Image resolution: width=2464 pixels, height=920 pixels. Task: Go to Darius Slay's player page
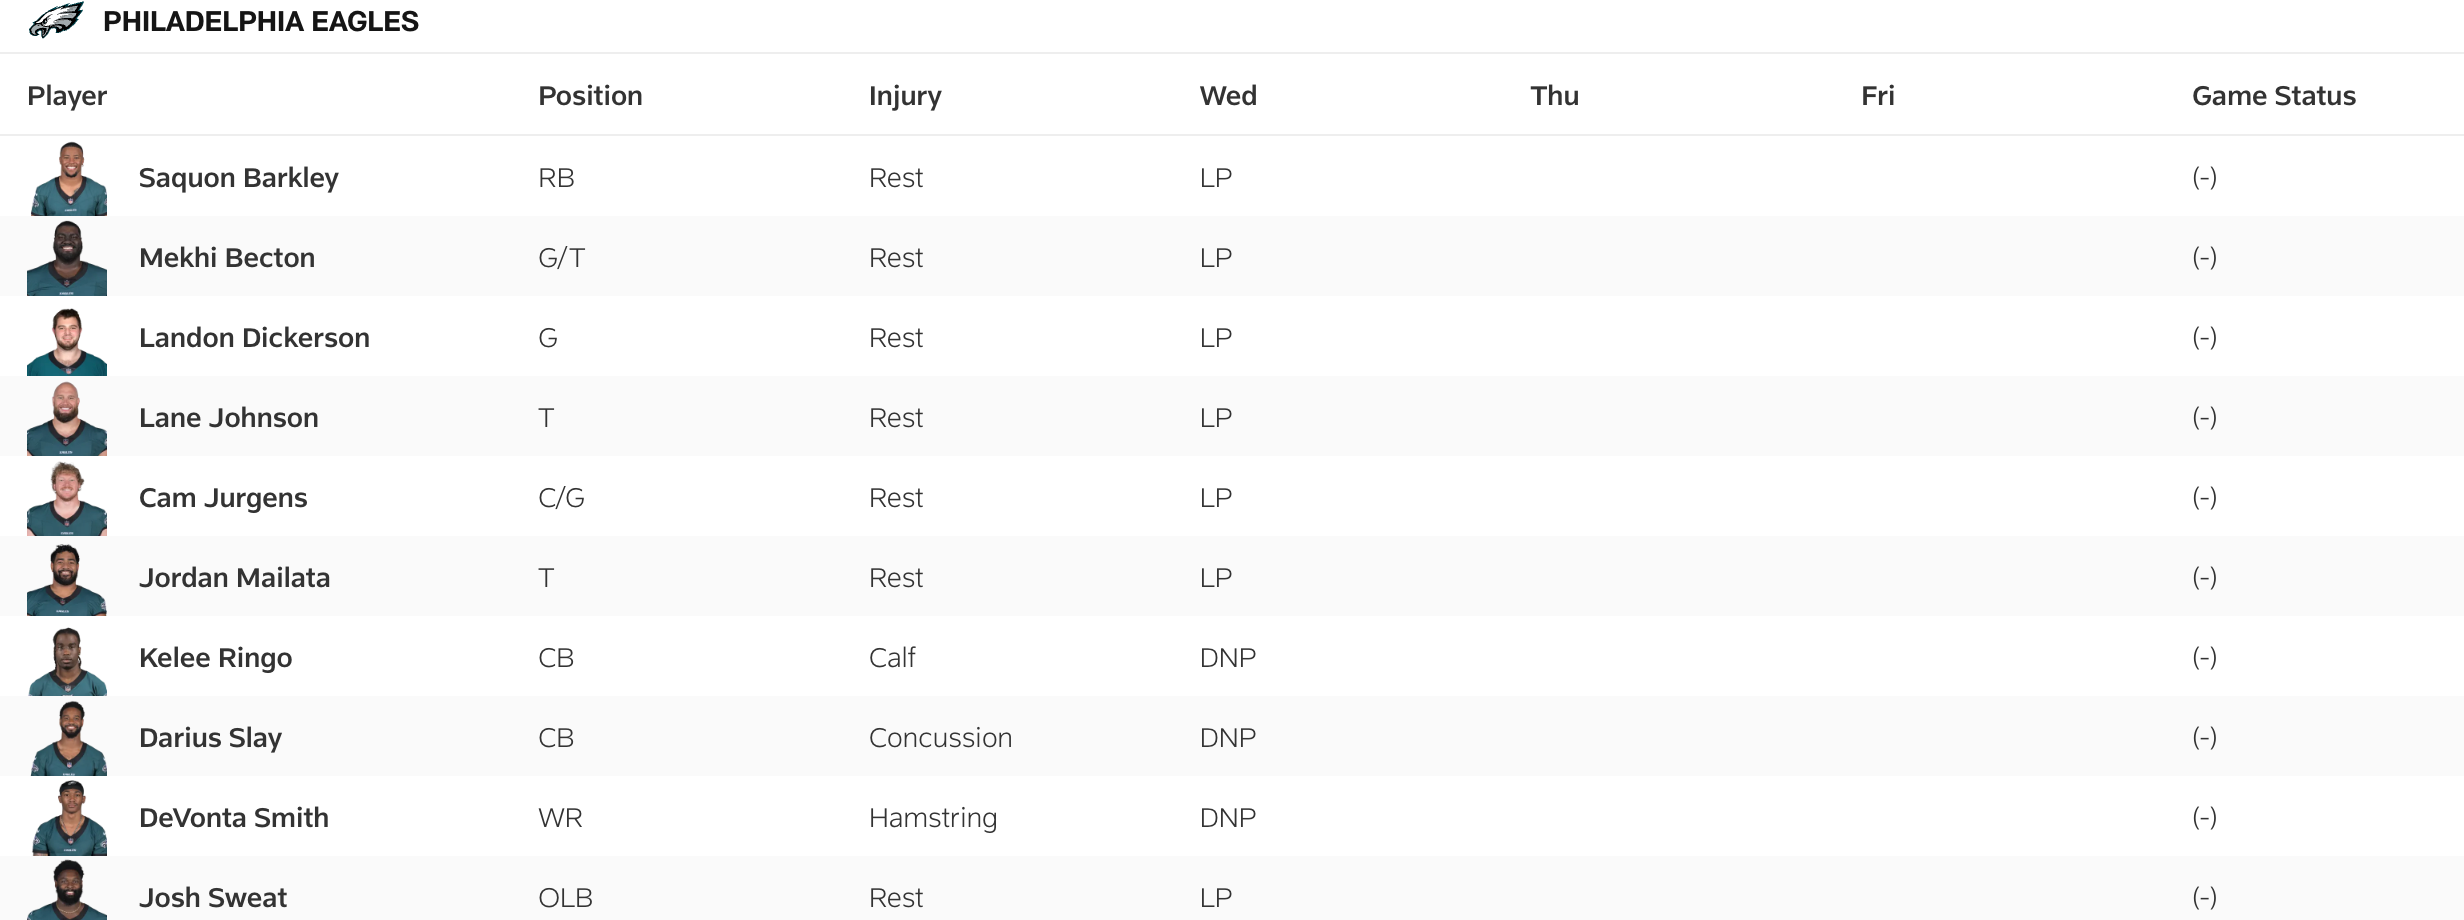(x=210, y=738)
